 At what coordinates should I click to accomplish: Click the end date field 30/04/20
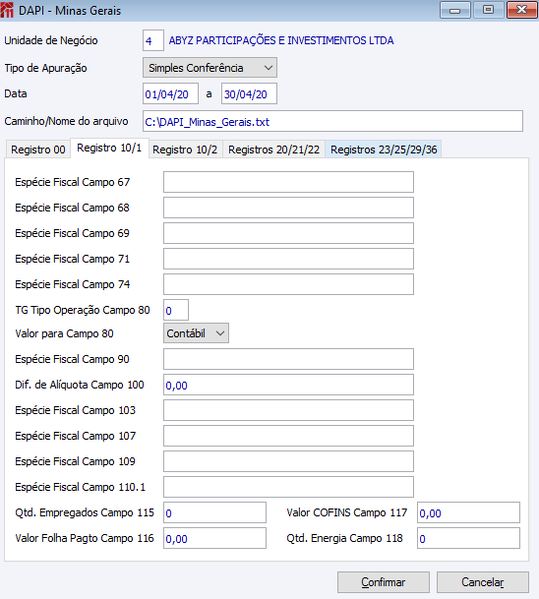pyautogui.click(x=249, y=94)
